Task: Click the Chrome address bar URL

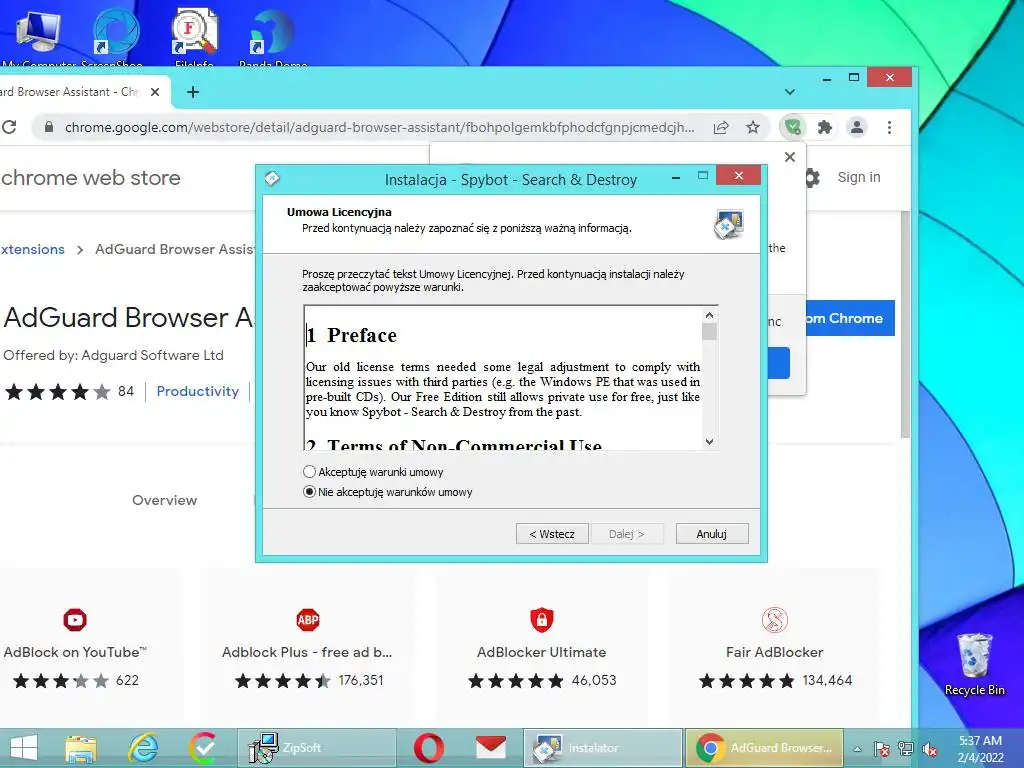Action: (379, 127)
